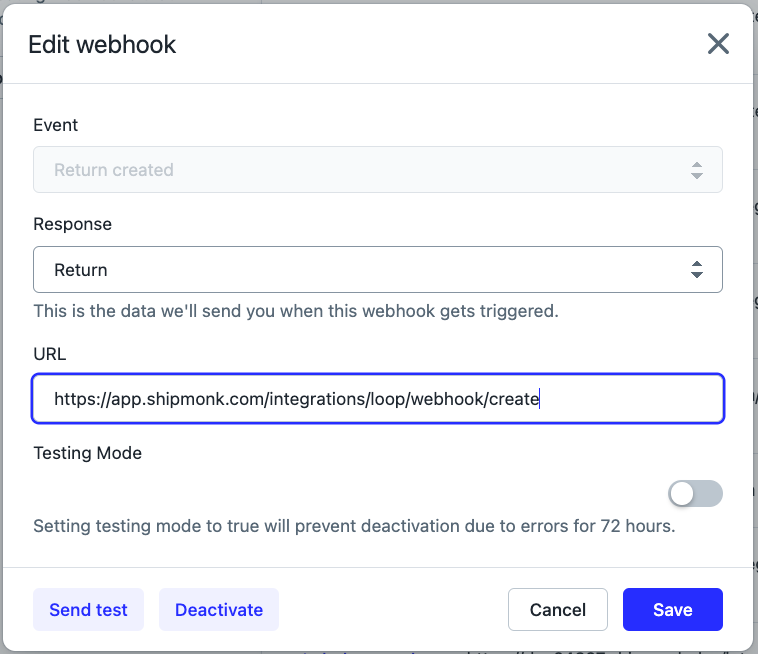This screenshot has height=654, width=758.
Task: Enable the Testing Mode switch
Action: point(695,494)
